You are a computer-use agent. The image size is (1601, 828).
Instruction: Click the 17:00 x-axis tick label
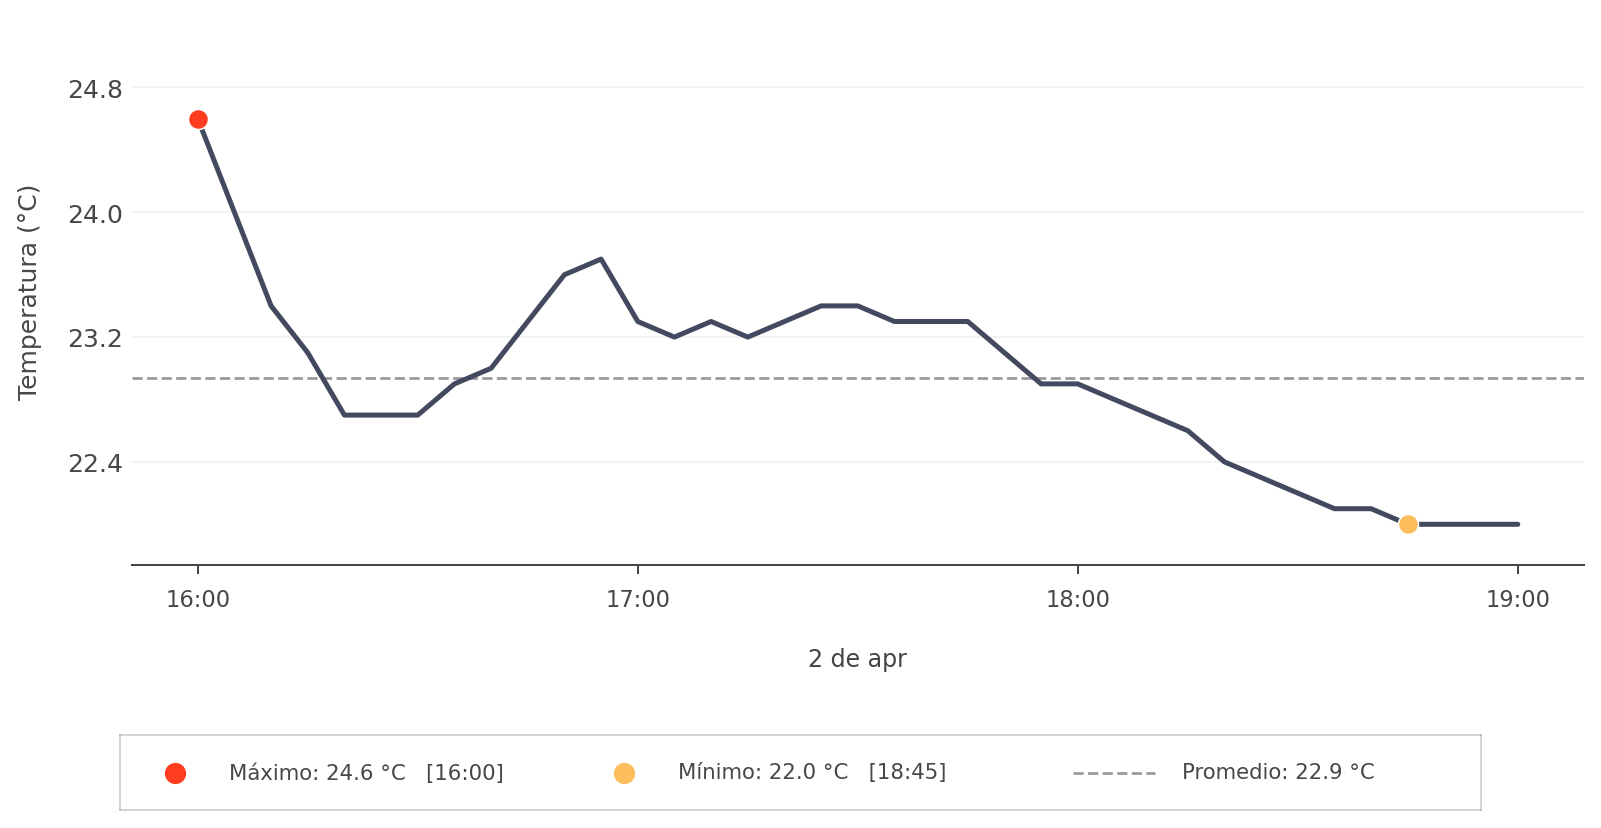tap(638, 600)
